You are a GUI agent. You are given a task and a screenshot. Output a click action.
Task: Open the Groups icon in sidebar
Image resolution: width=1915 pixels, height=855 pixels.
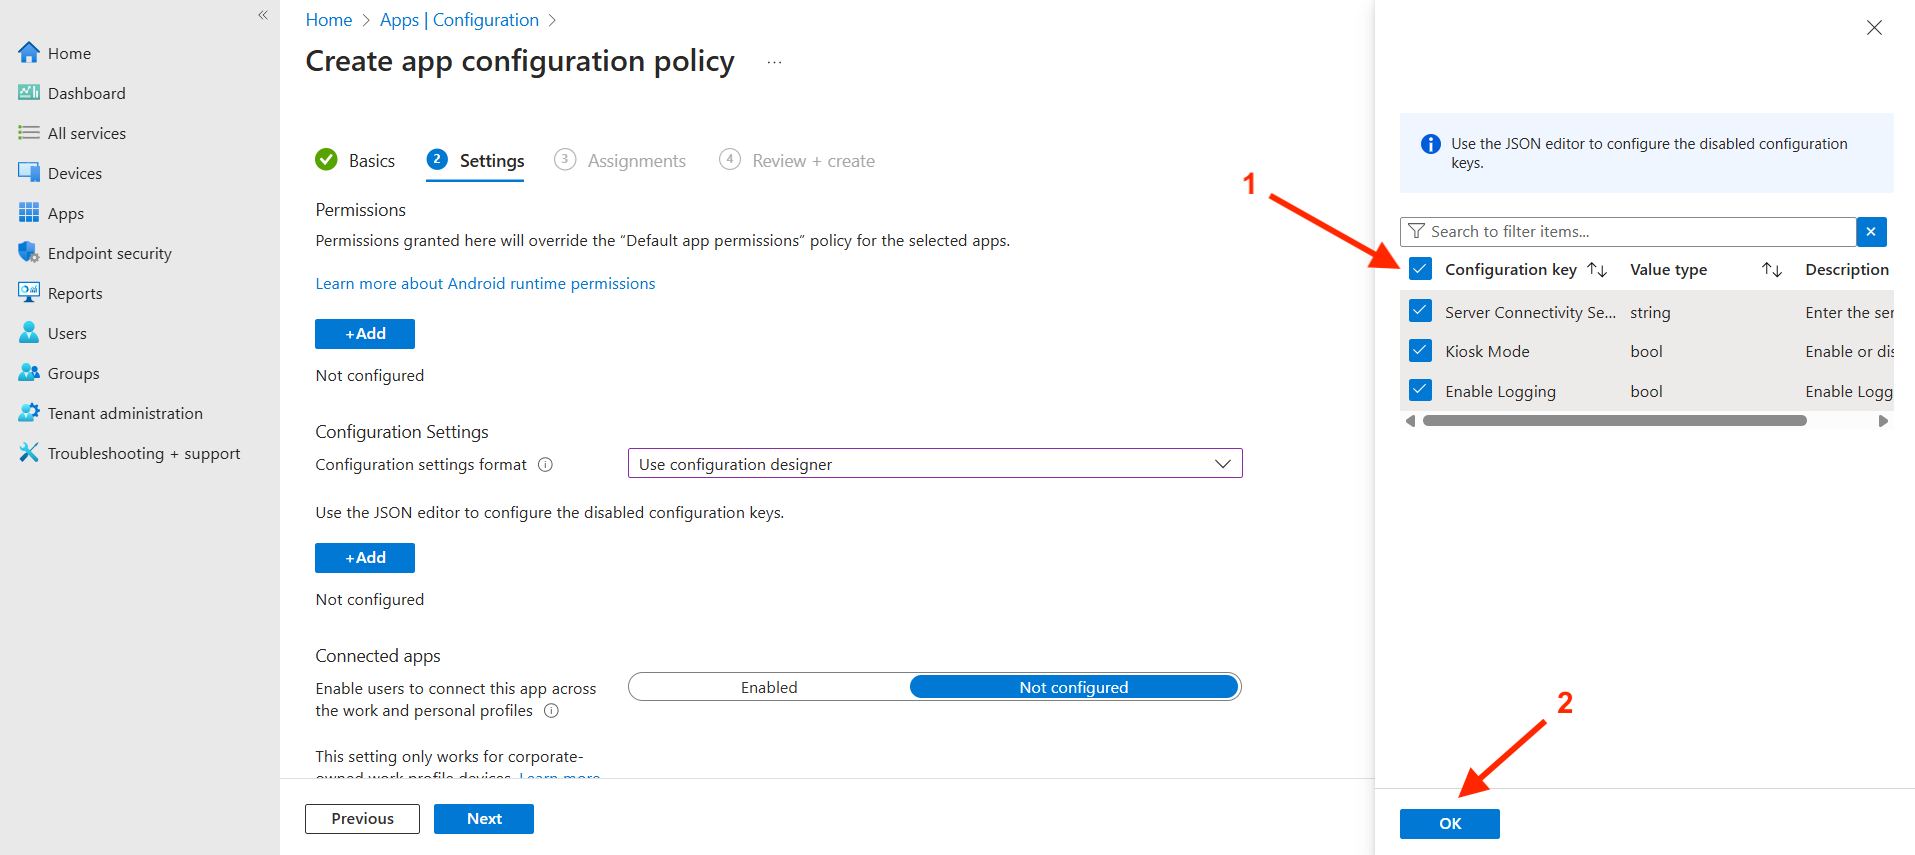pos(28,373)
